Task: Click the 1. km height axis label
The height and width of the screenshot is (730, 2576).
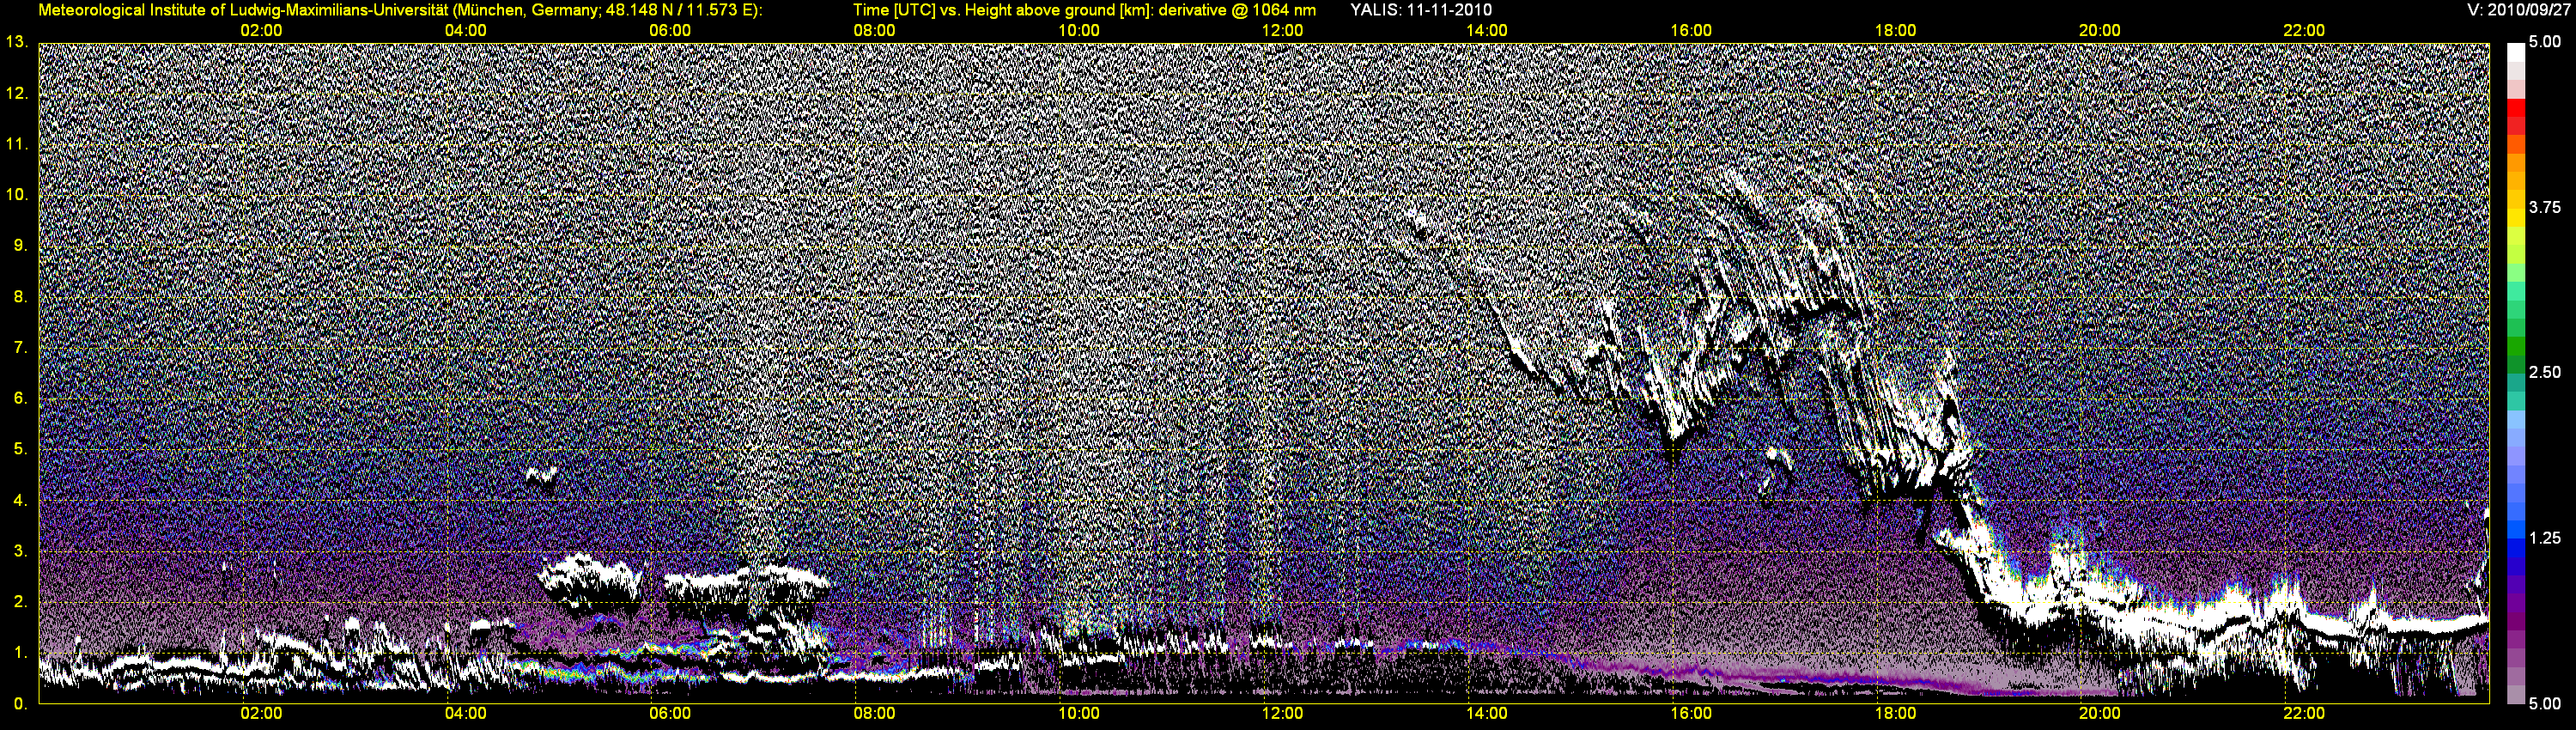Action: pyautogui.click(x=20, y=652)
